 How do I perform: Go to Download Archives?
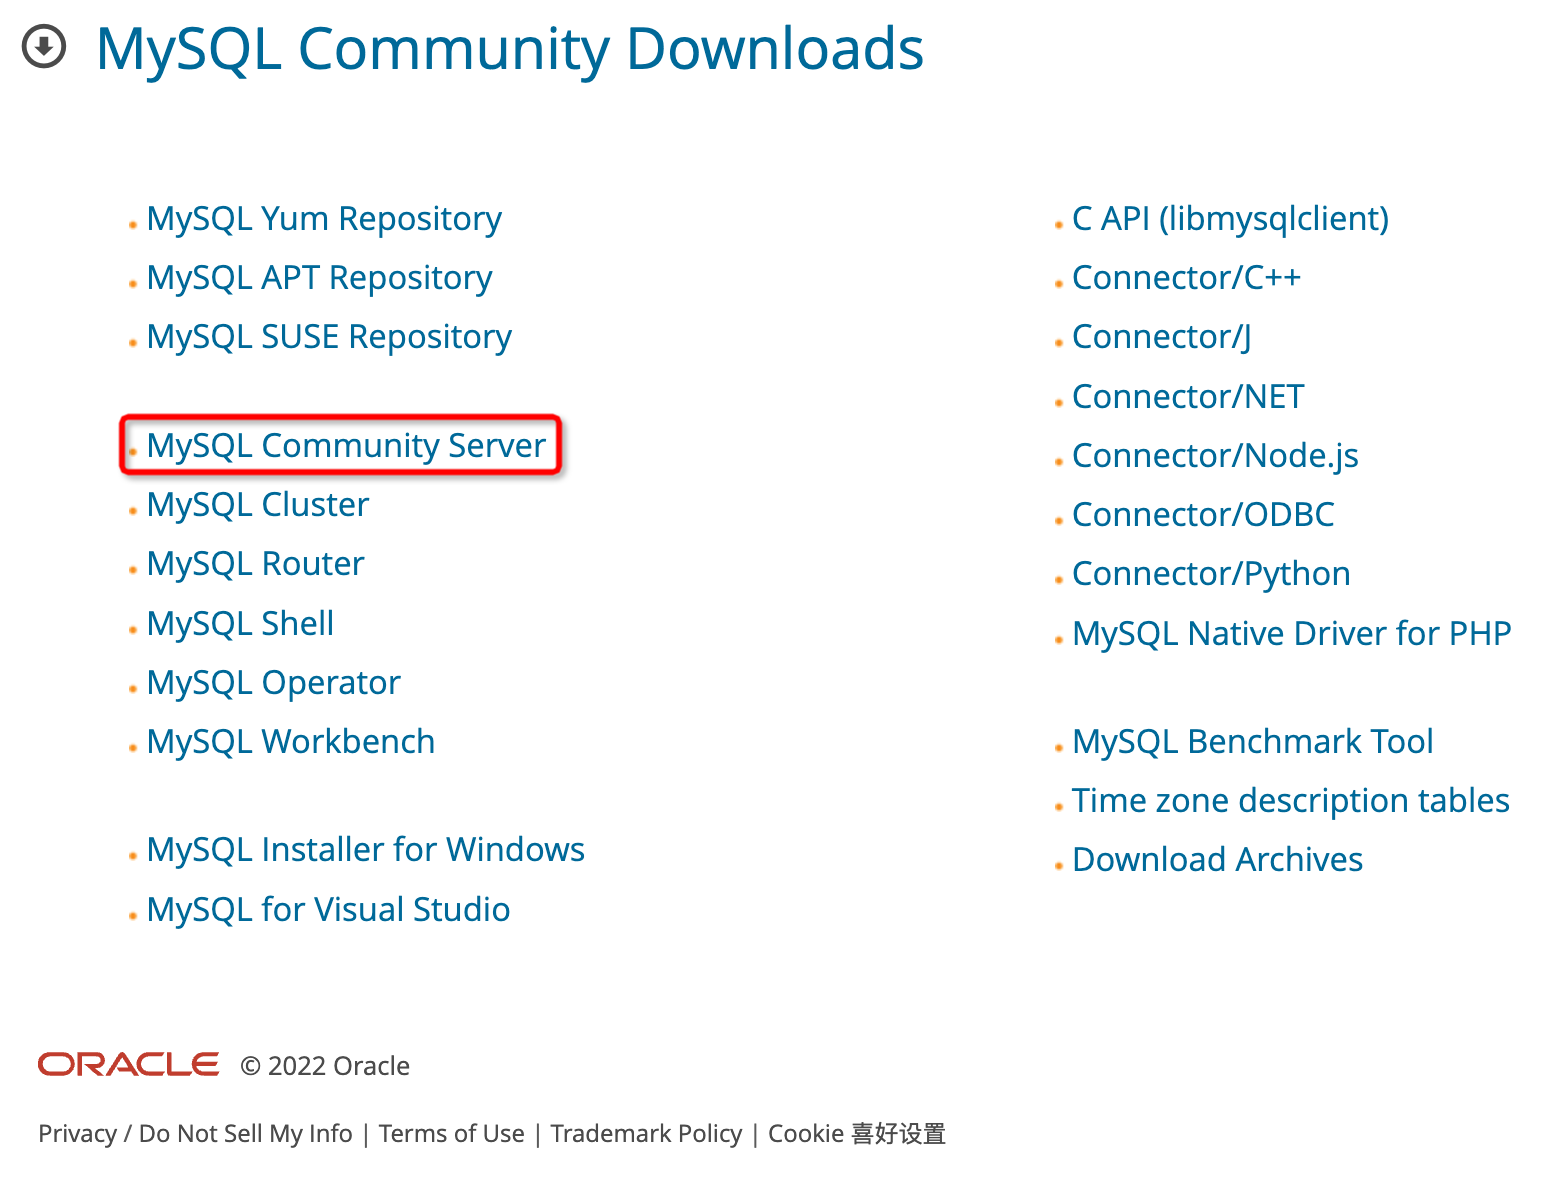[x=1217, y=860]
